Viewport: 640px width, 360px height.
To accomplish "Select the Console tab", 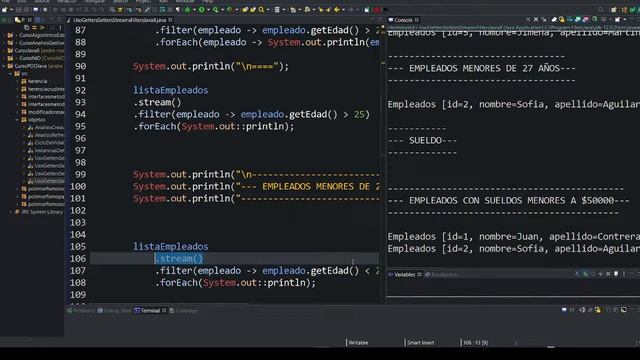I will pyautogui.click(x=403, y=20).
